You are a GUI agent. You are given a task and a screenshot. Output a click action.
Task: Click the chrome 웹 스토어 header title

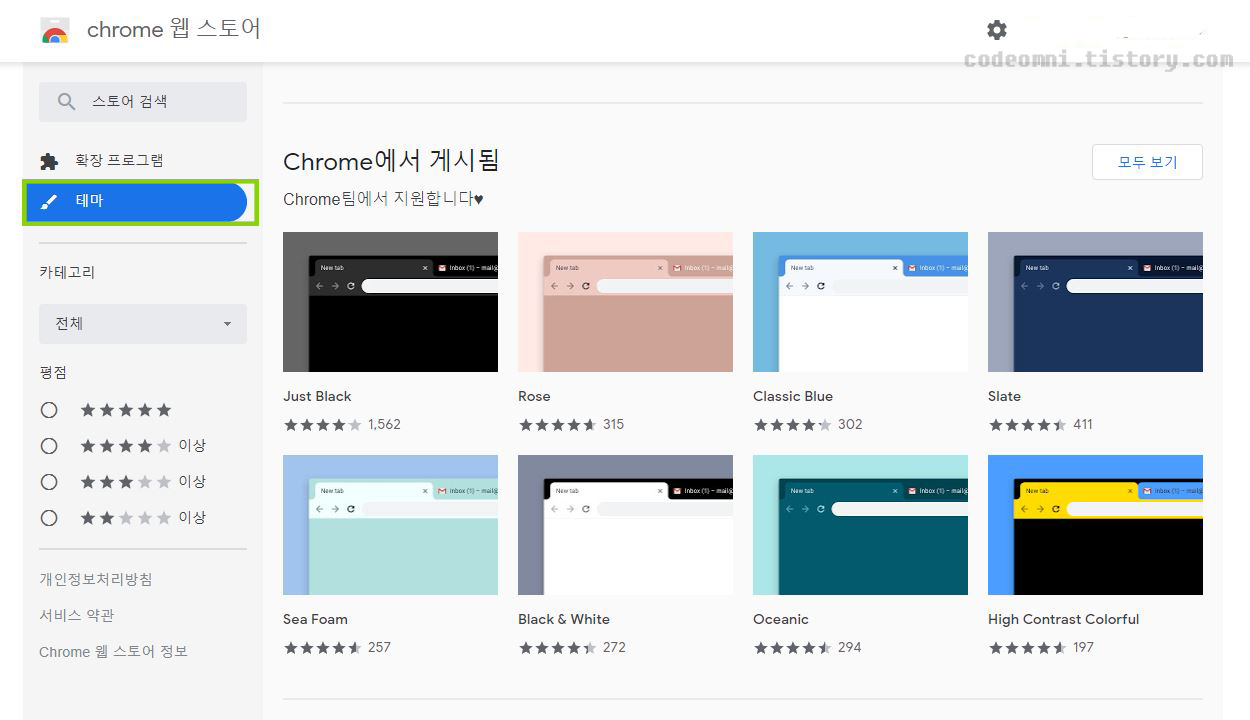(x=174, y=30)
